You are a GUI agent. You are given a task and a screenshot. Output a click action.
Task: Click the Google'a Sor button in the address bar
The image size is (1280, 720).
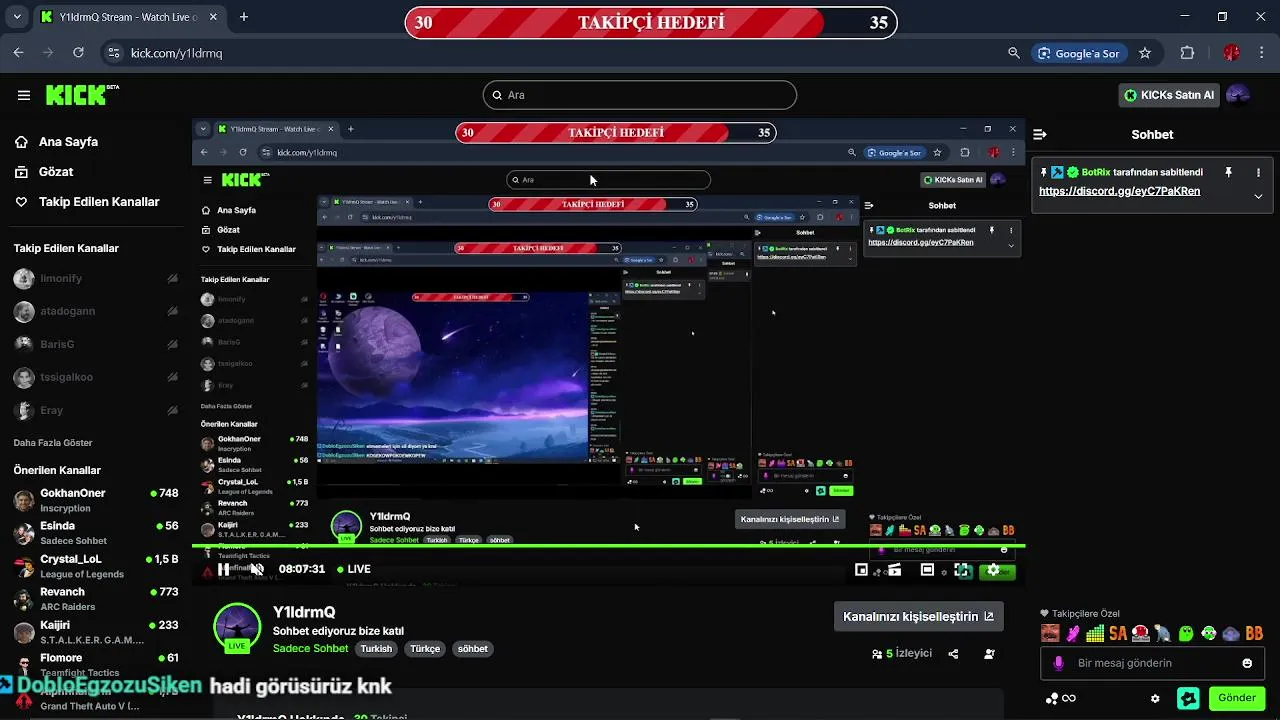(x=1078, y=53)
